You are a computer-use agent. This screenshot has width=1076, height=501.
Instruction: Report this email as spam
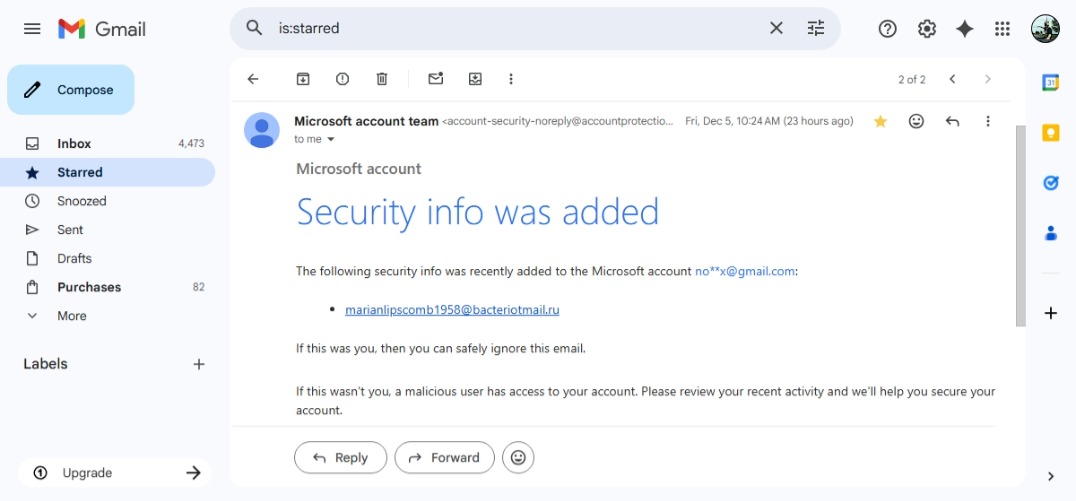[x=342, y=79]
